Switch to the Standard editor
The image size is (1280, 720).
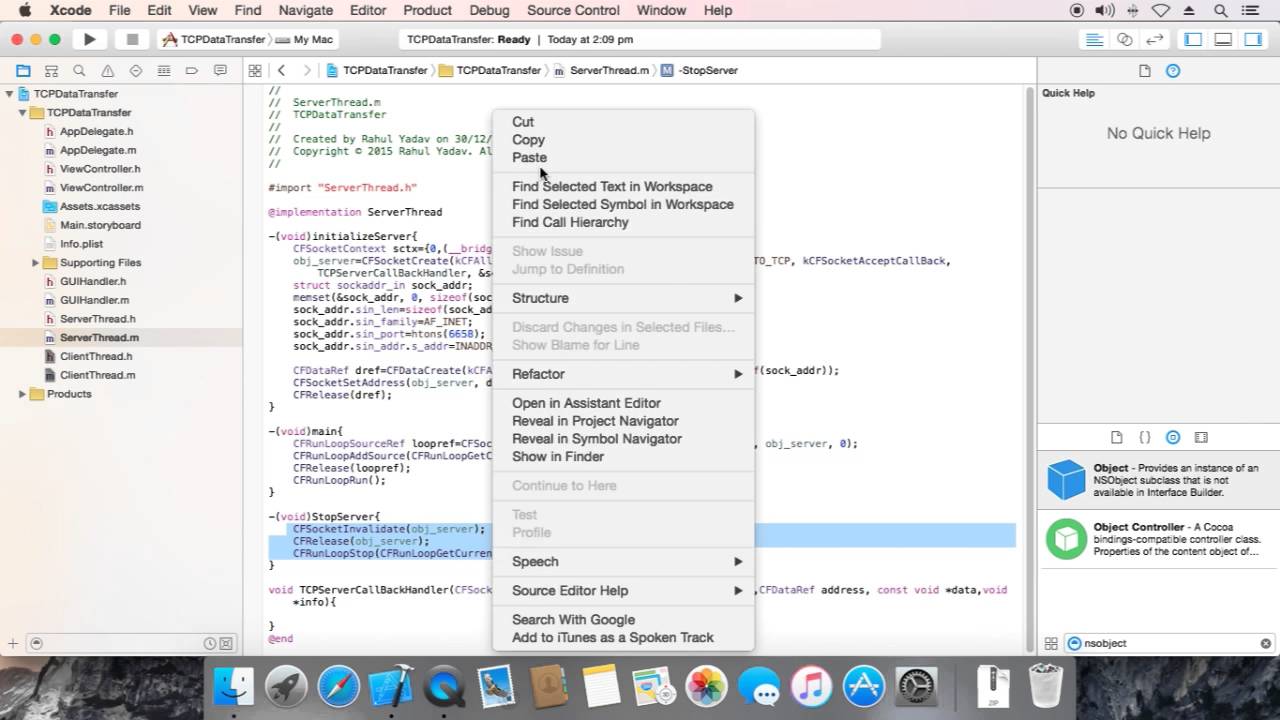(1095, 39)
